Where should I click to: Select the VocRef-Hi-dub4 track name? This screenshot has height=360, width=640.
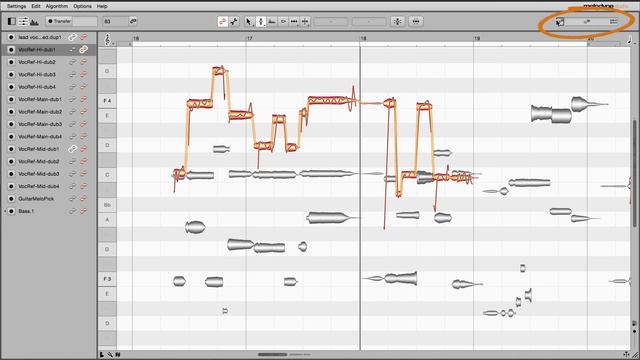37,87
